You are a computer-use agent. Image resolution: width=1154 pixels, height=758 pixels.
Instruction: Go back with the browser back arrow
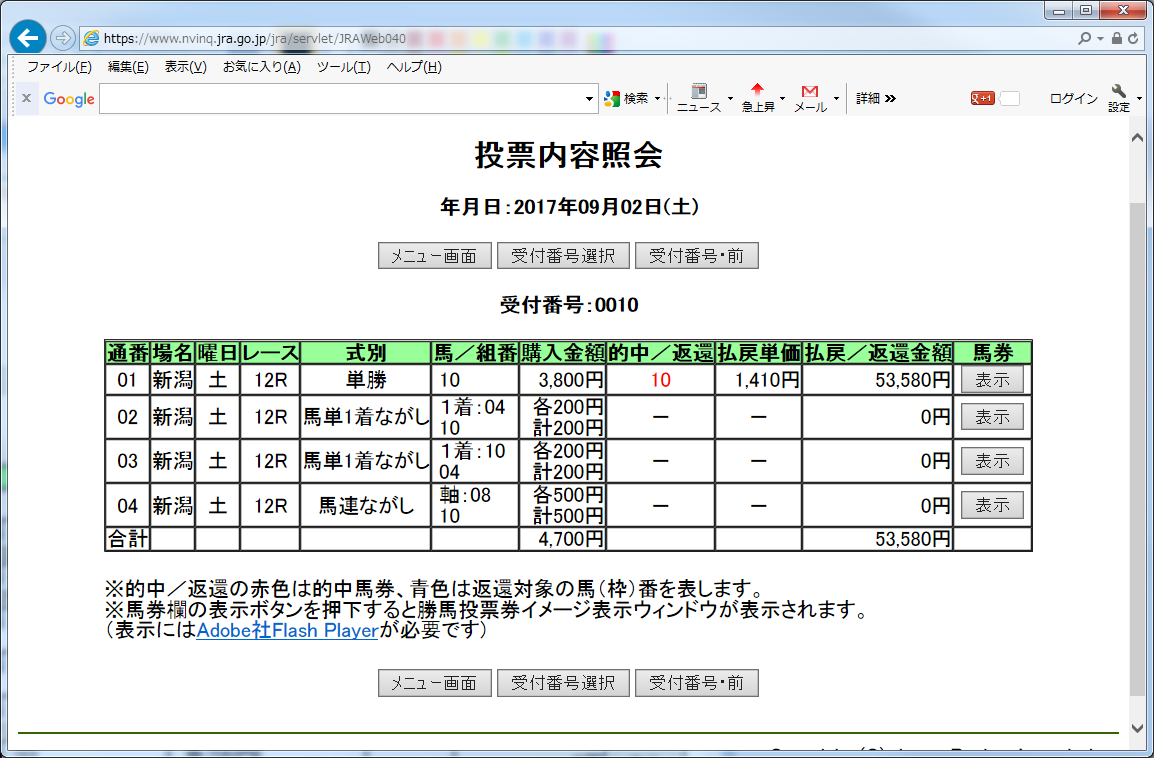[28, 38]
